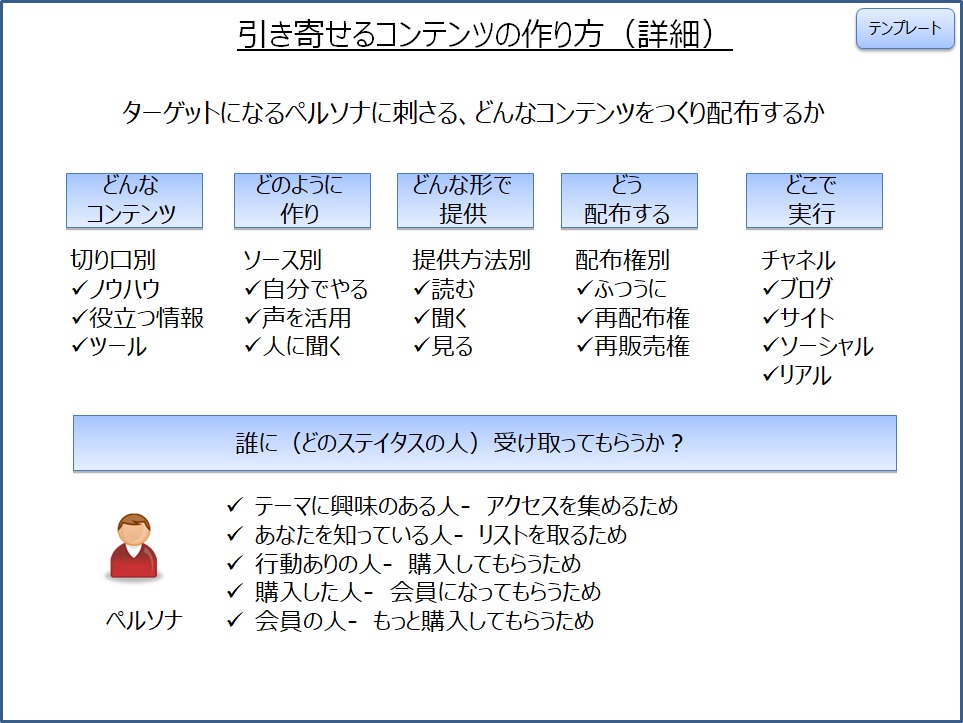This screenshot has height=723, width=963.
Task: Click the ツール checklist item
Action: (x=109, y=347)
